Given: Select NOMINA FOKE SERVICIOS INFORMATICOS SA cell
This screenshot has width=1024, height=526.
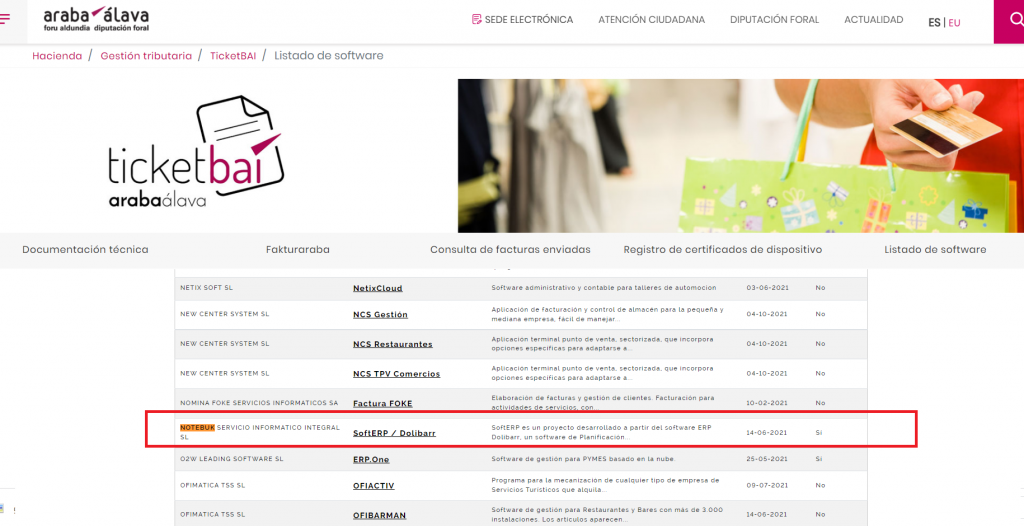Looking at the screenshot, I should tap(259, 403).
